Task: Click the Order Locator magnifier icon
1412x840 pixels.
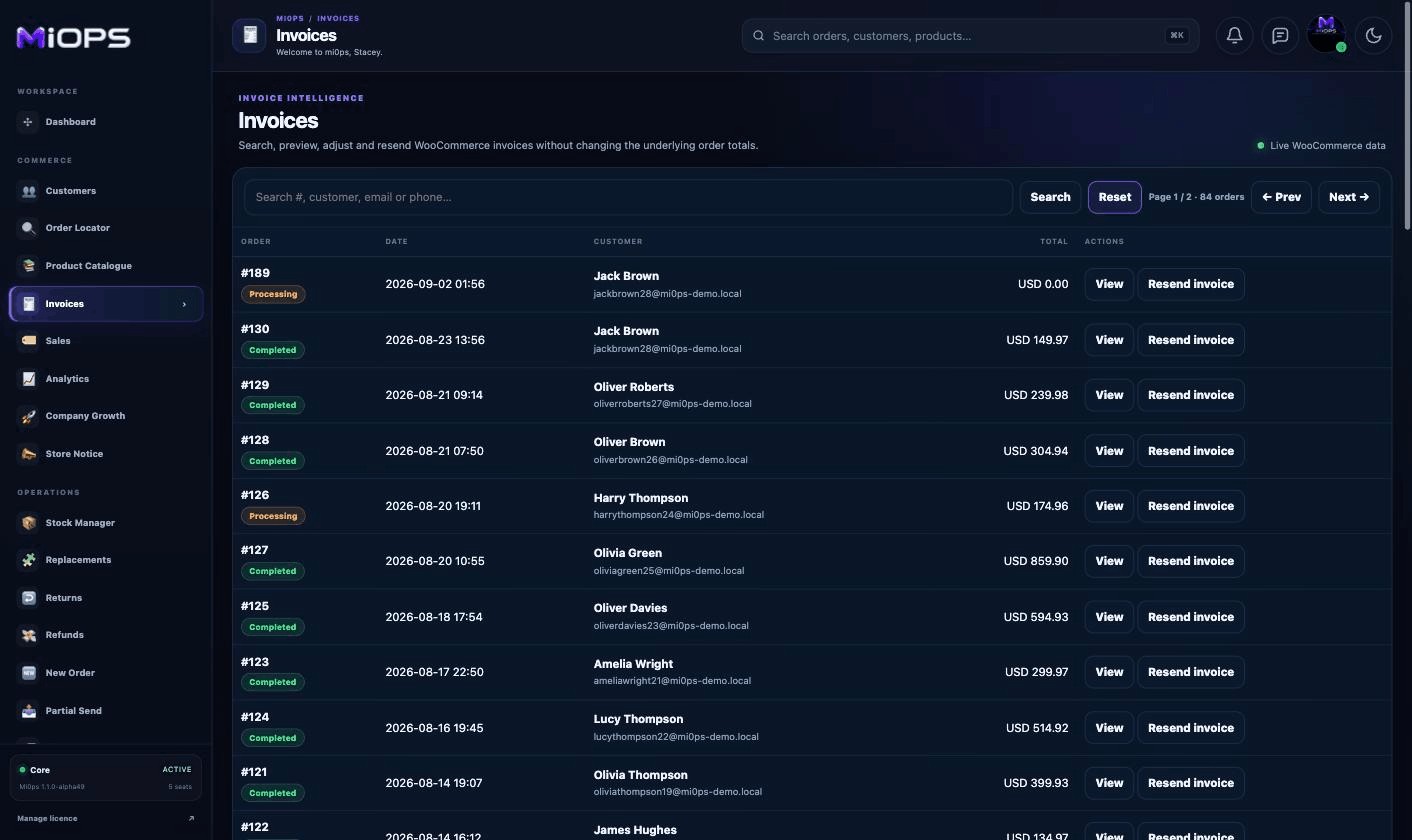Action: click(28, 228)
